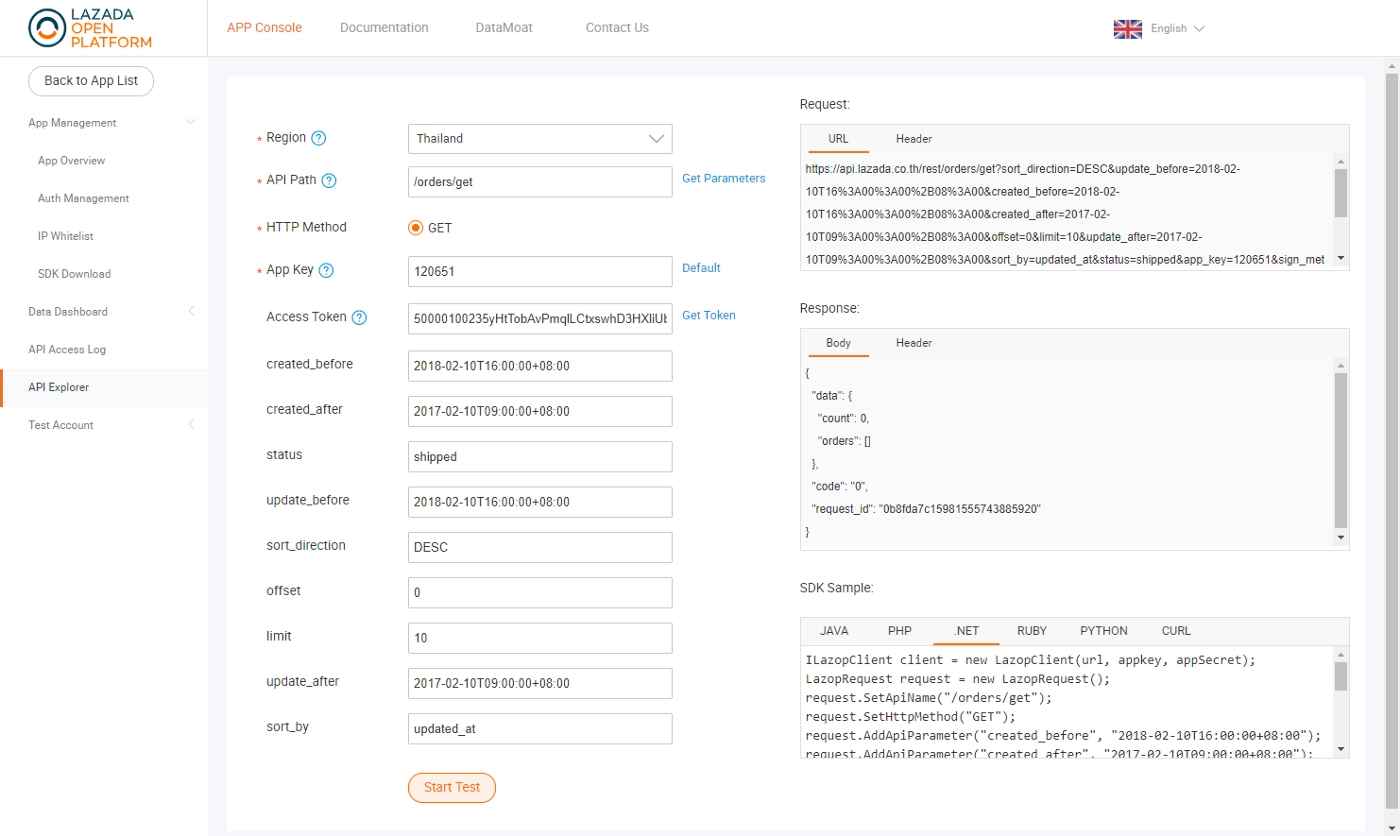Switch to the Request Header tab
This screenshot has width=1400, height=836.
914,139
